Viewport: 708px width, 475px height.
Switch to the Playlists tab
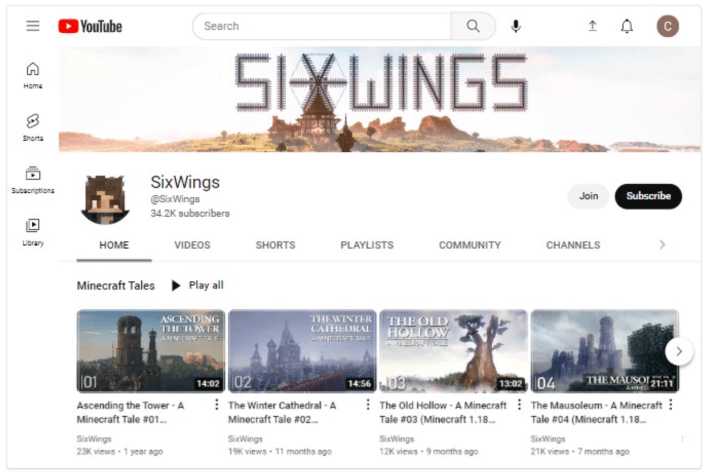click(x=366, y=245)
